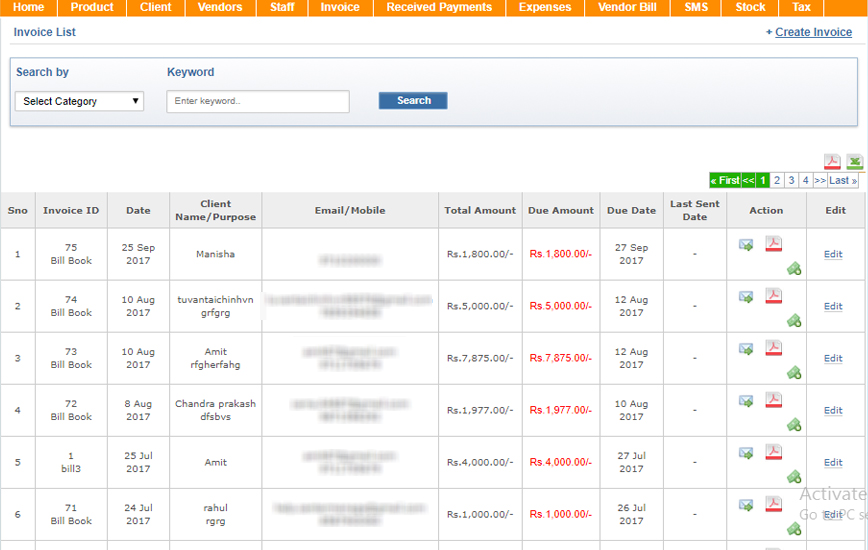
Task: Export invoice list to Excel
Action: [x=854, y=162]
